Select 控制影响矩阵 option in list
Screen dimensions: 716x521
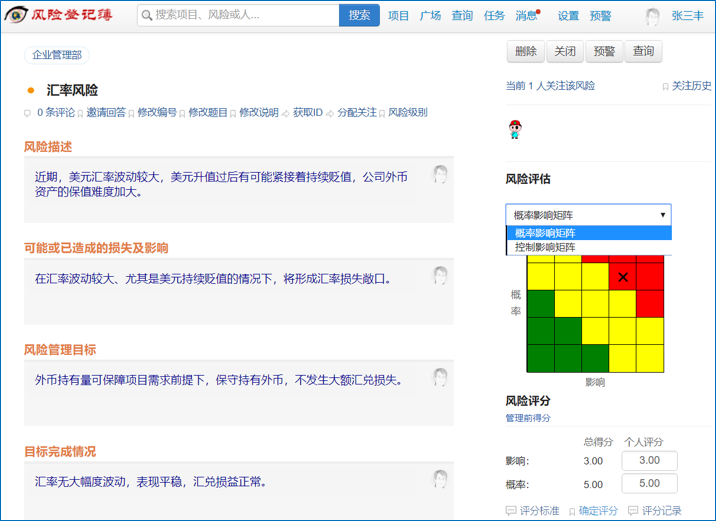[x=589, y=247]
